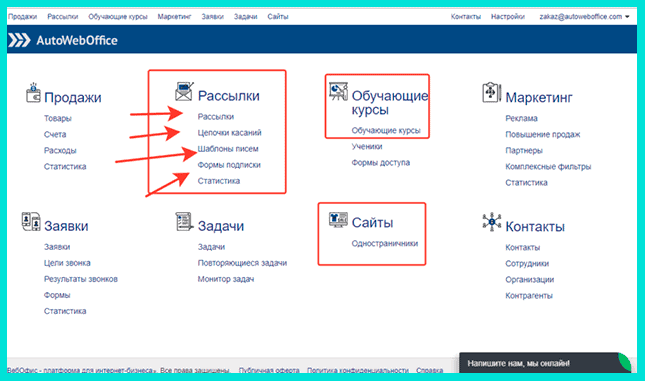Open Контакты sublink under Контакты heading
Image resolution: width=645 pixels, height=381 pixels.
coord(522,248)
